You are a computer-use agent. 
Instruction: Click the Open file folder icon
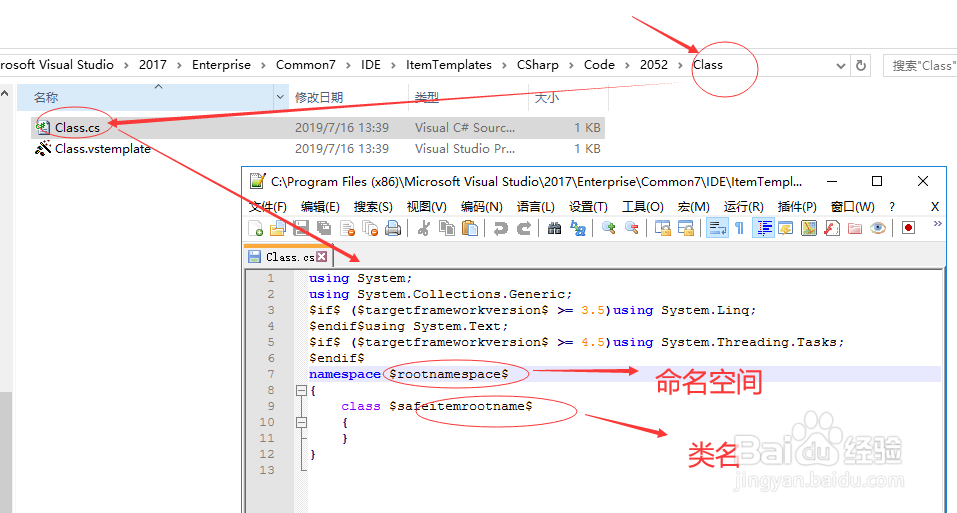(x=278, y=228)
